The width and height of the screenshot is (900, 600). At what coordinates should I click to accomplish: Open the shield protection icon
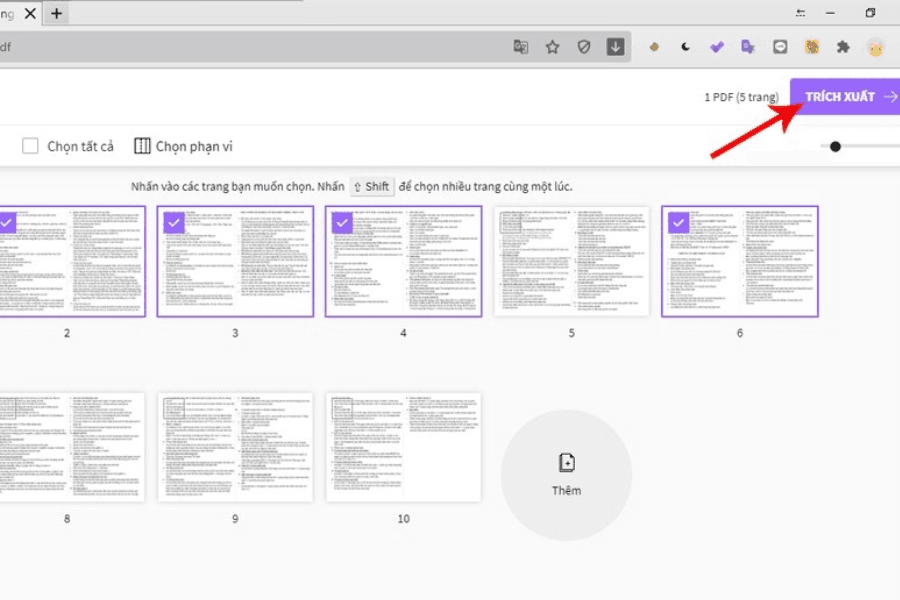click(584, 46)
